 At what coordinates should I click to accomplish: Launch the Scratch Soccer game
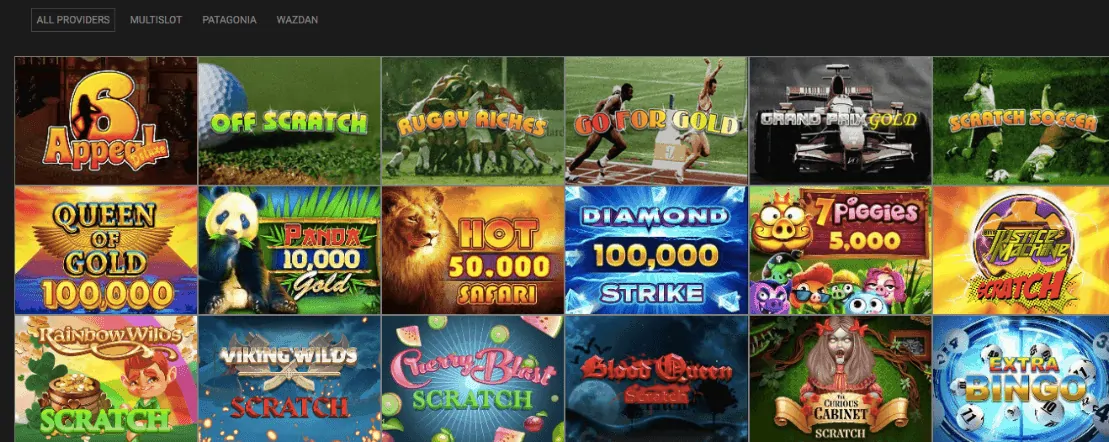point(1021,121)
